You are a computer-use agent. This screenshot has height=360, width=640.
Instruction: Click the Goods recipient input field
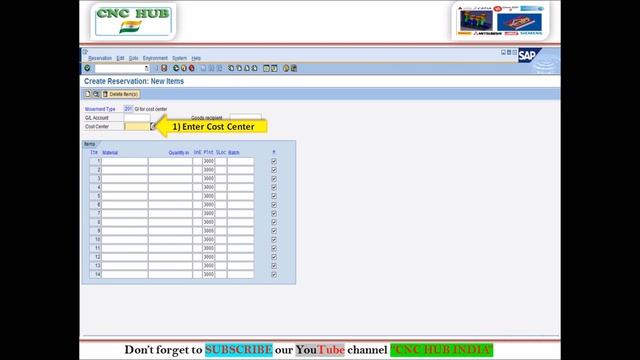tap(245, 118)
